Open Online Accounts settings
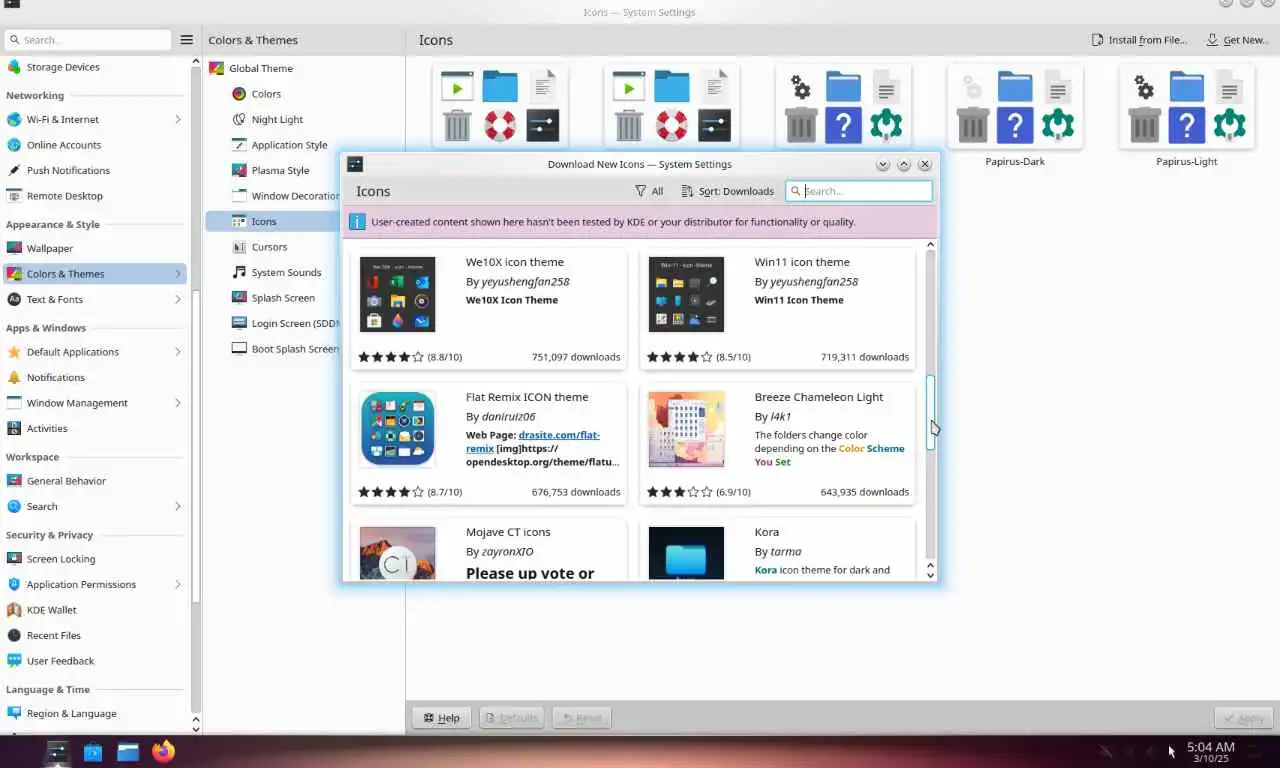The height and width of the screenshot is (768, 1280). (96, 145)
